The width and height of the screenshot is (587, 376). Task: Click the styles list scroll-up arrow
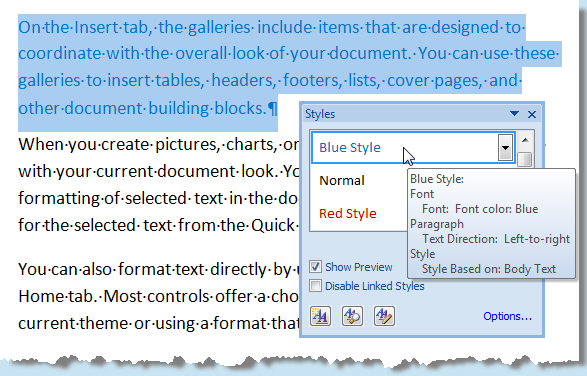[525, 141]
